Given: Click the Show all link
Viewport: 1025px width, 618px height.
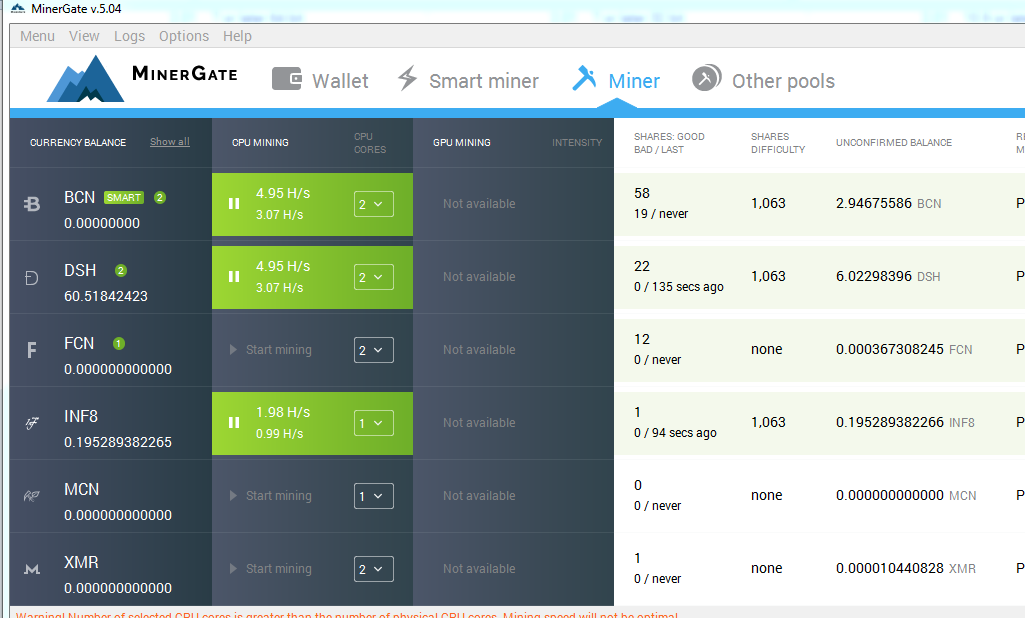Looking at the screenshot, I should point(170,141).
